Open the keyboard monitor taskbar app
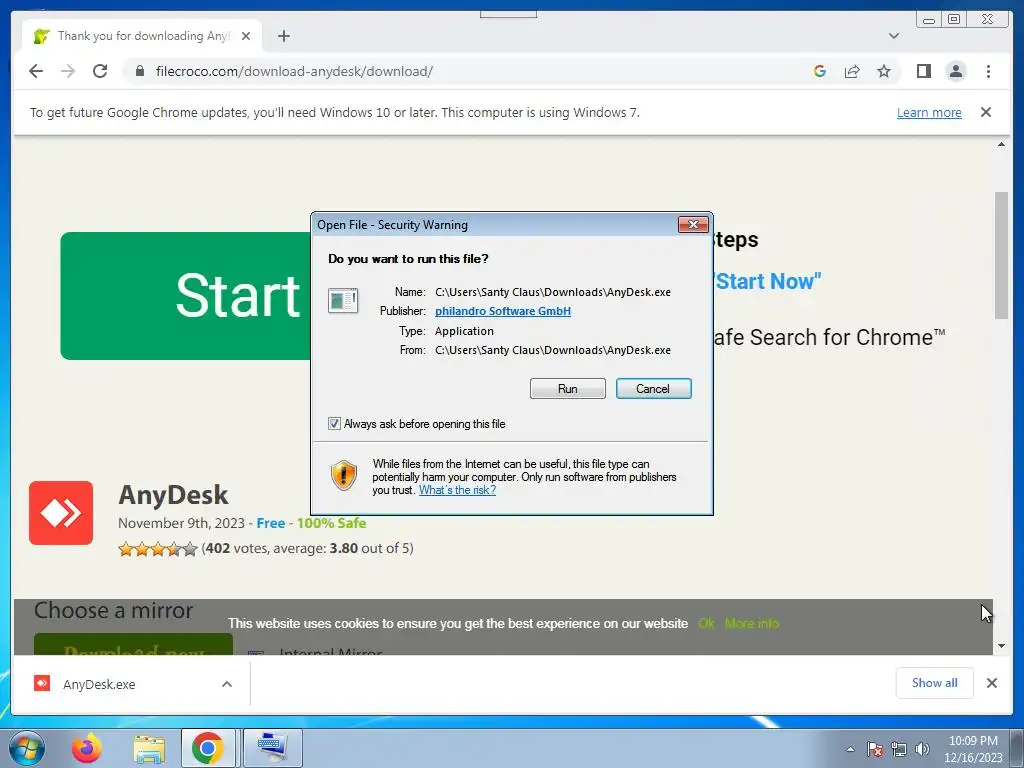This screenshot has height=768, width=1024. click(x=272, y=748)
